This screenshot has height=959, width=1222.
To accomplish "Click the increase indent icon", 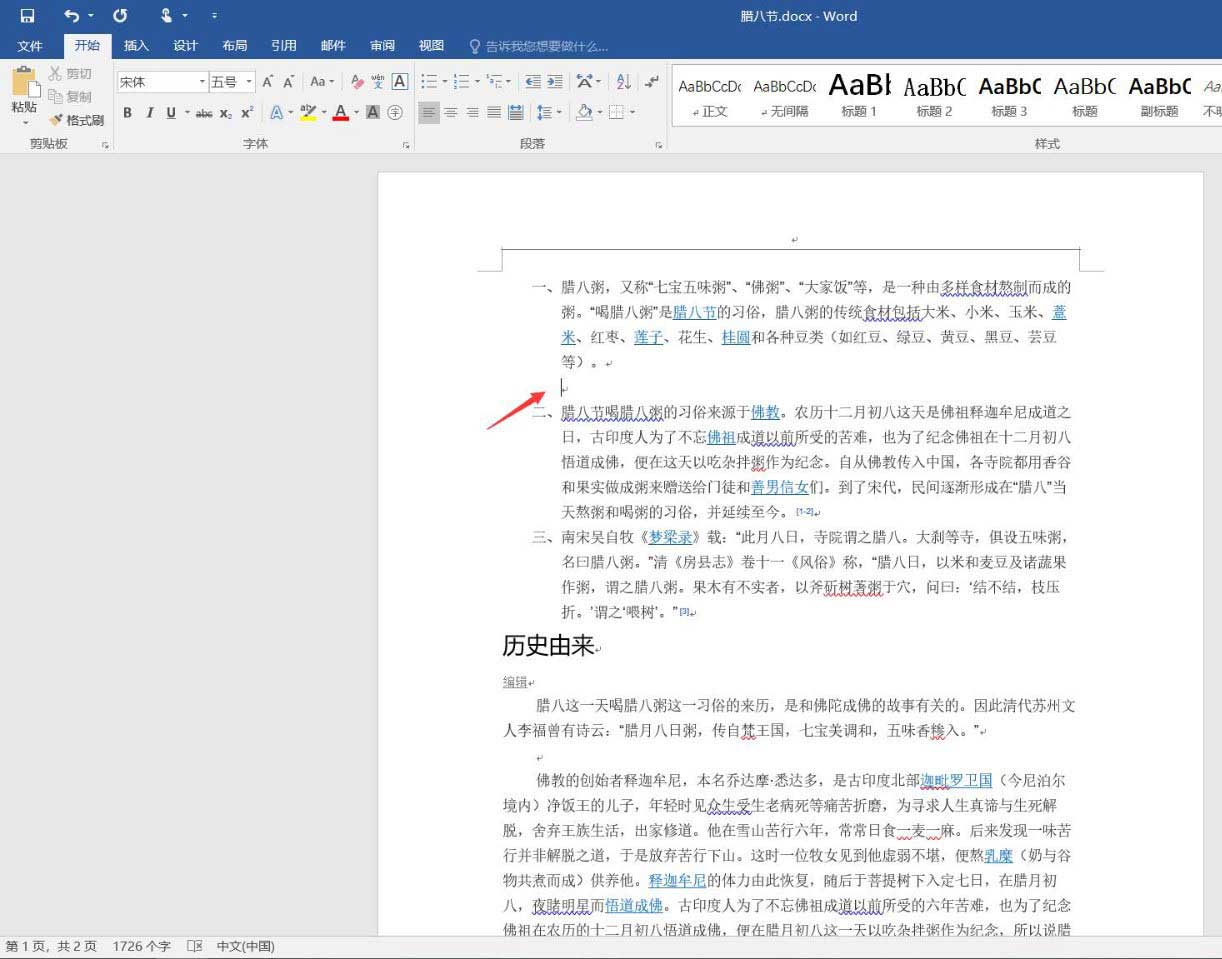I will [555, 82].
